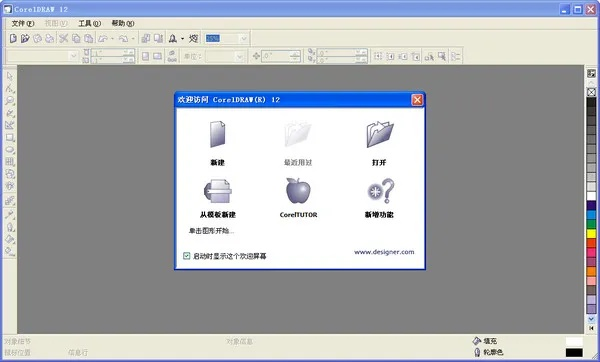Open 新增功能 (What's New) question mark icon
Image resolution: width=600 pixels, height=362 pixels.
point(380,191)
